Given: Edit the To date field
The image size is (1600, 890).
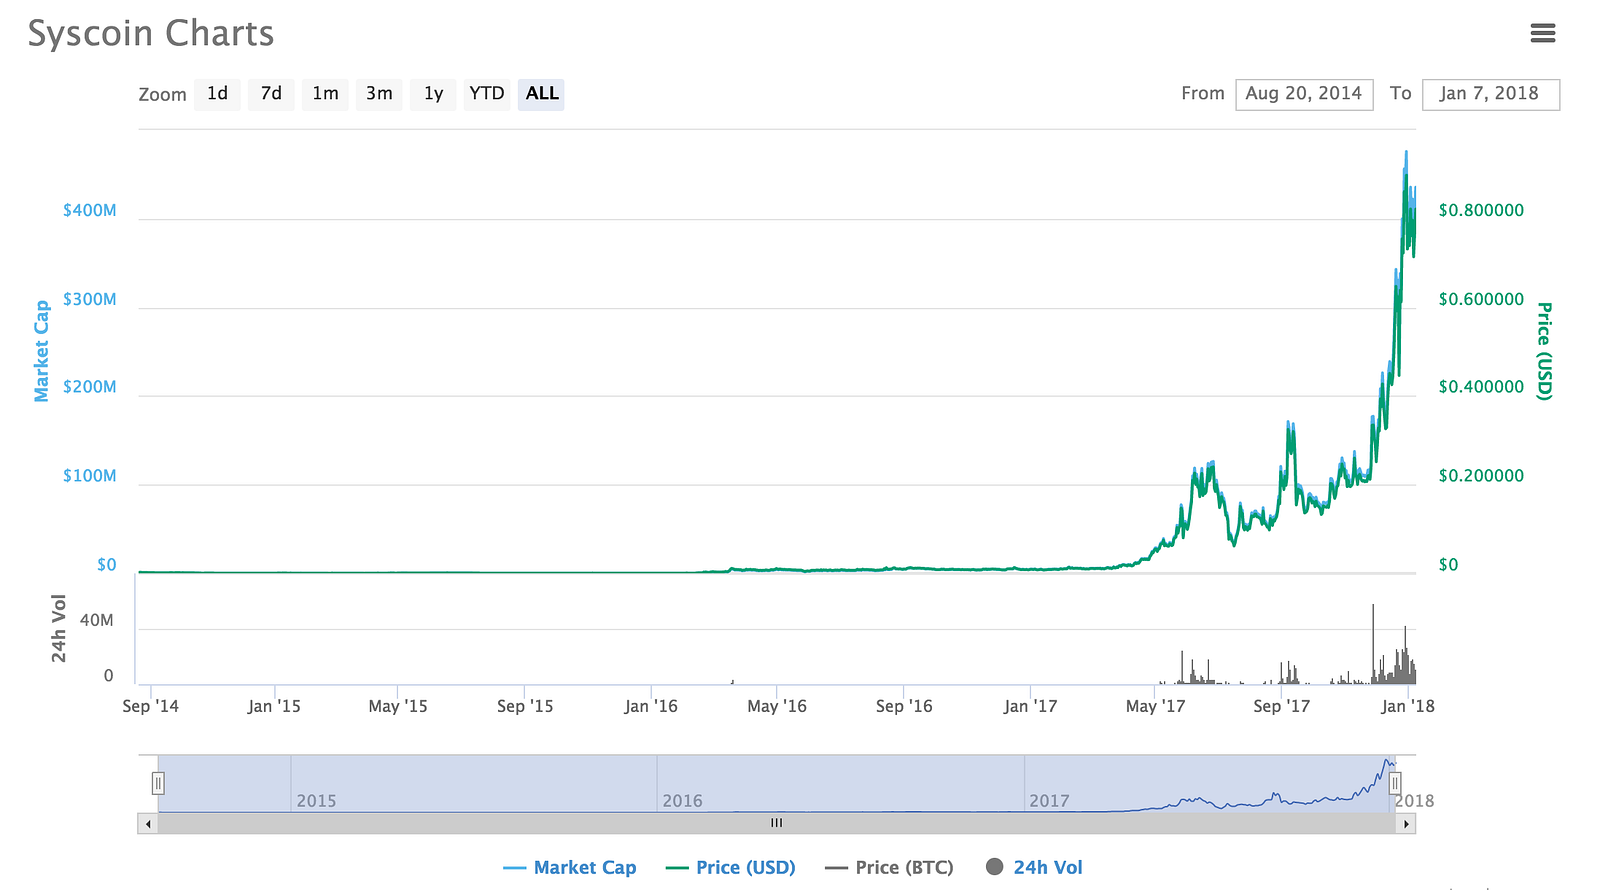Looking at the screenshot, I should click(x=1490, y=94).
